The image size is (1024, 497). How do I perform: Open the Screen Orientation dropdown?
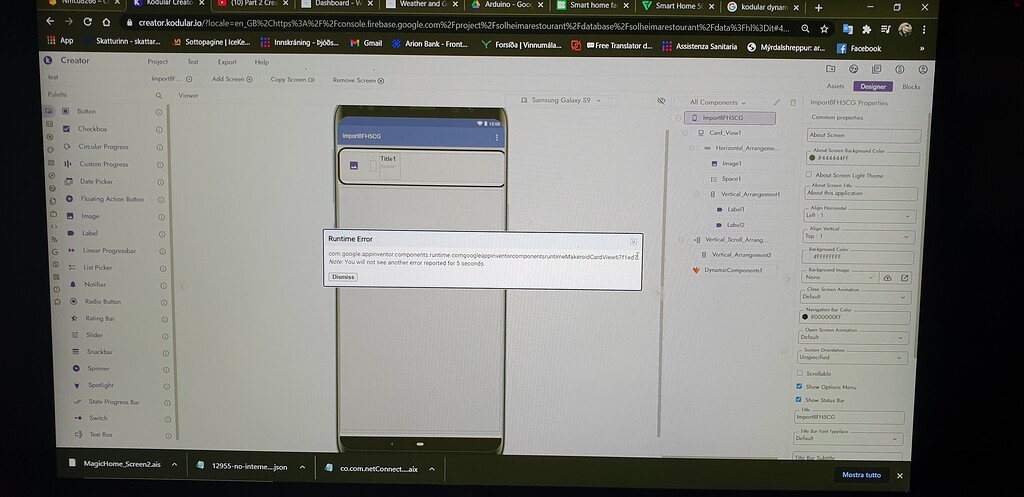(852, 357)
